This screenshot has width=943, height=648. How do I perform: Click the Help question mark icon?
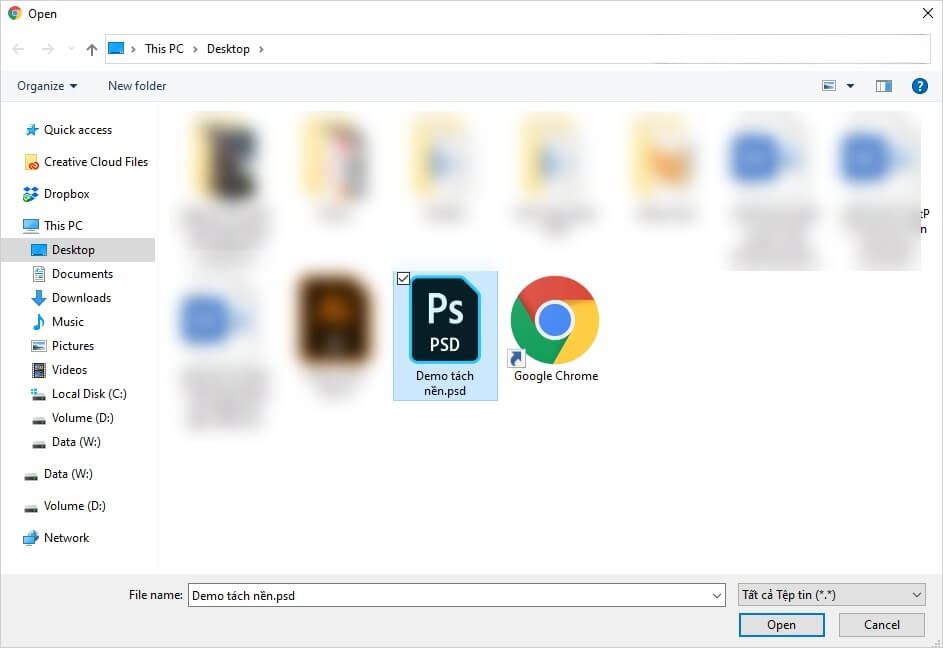tap(920, 86)
